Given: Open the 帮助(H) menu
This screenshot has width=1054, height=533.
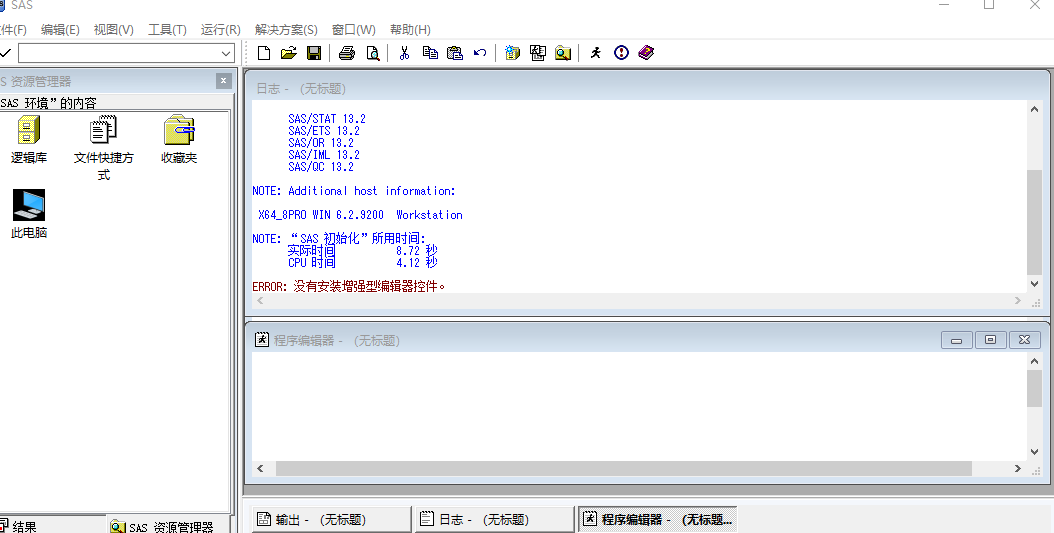Looking at the screenshot, I should [410, 30].
